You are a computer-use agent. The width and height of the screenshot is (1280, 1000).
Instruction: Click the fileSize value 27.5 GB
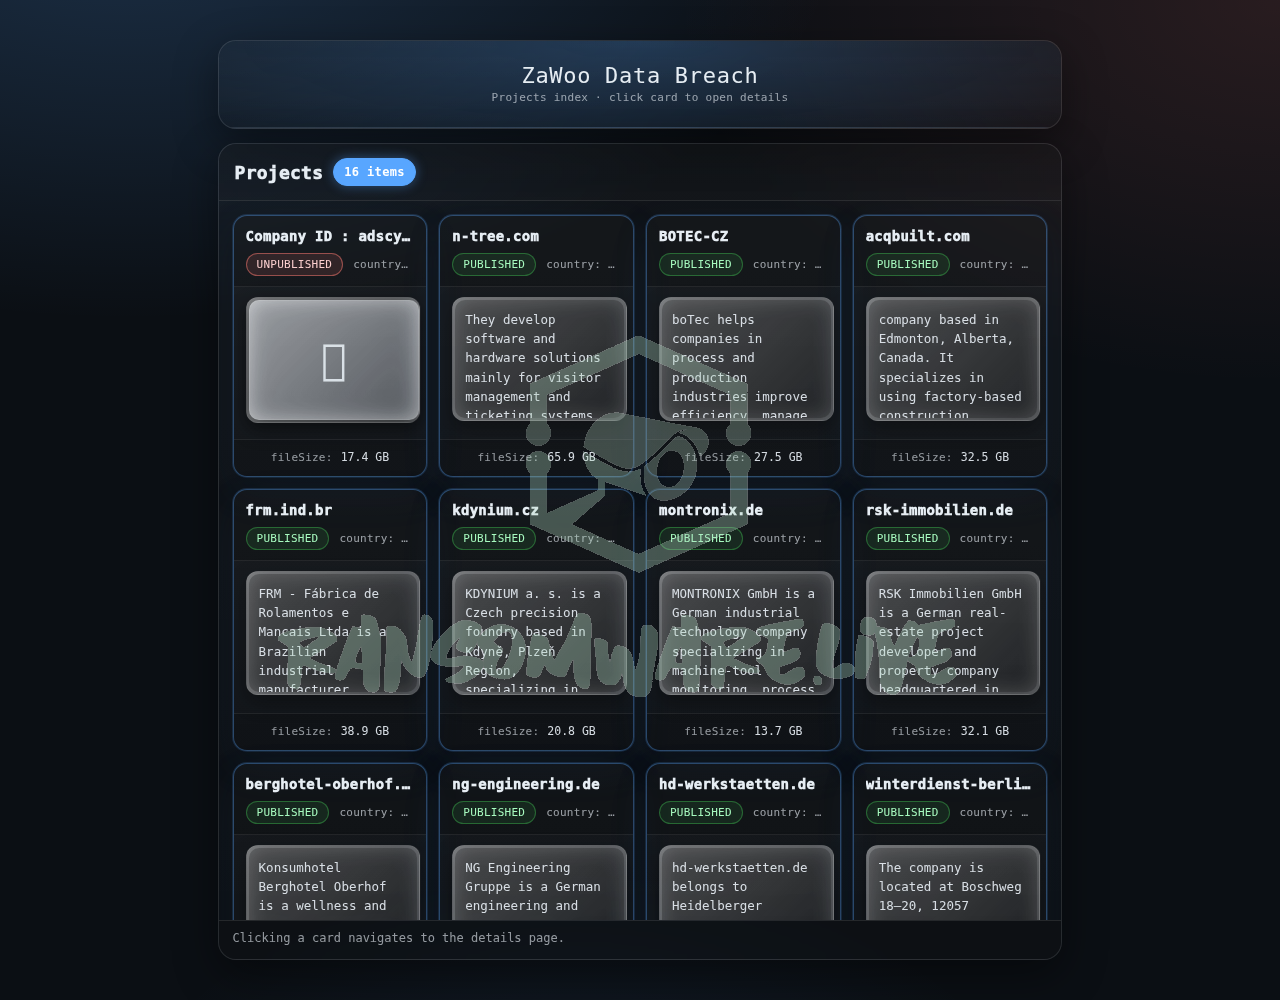[778, 457]
